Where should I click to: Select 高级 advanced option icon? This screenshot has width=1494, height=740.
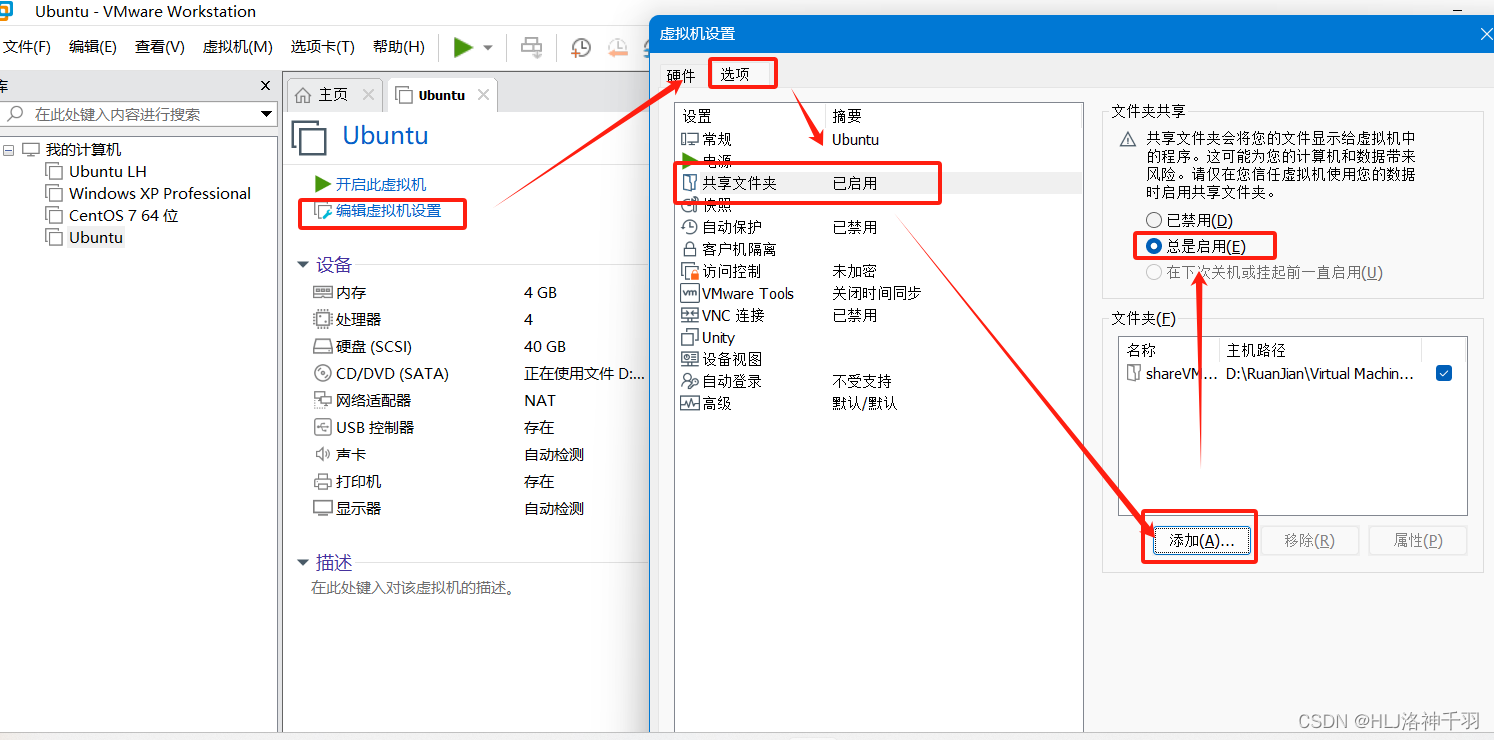[690, 403]
